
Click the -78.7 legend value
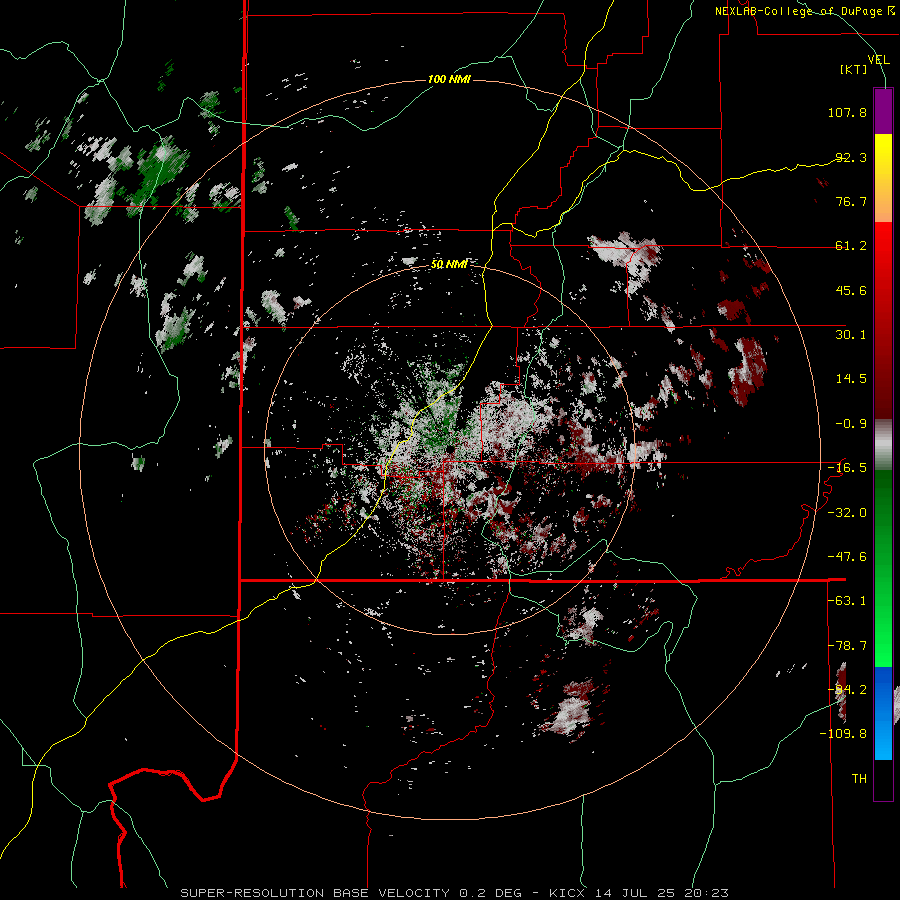[847, 646]
